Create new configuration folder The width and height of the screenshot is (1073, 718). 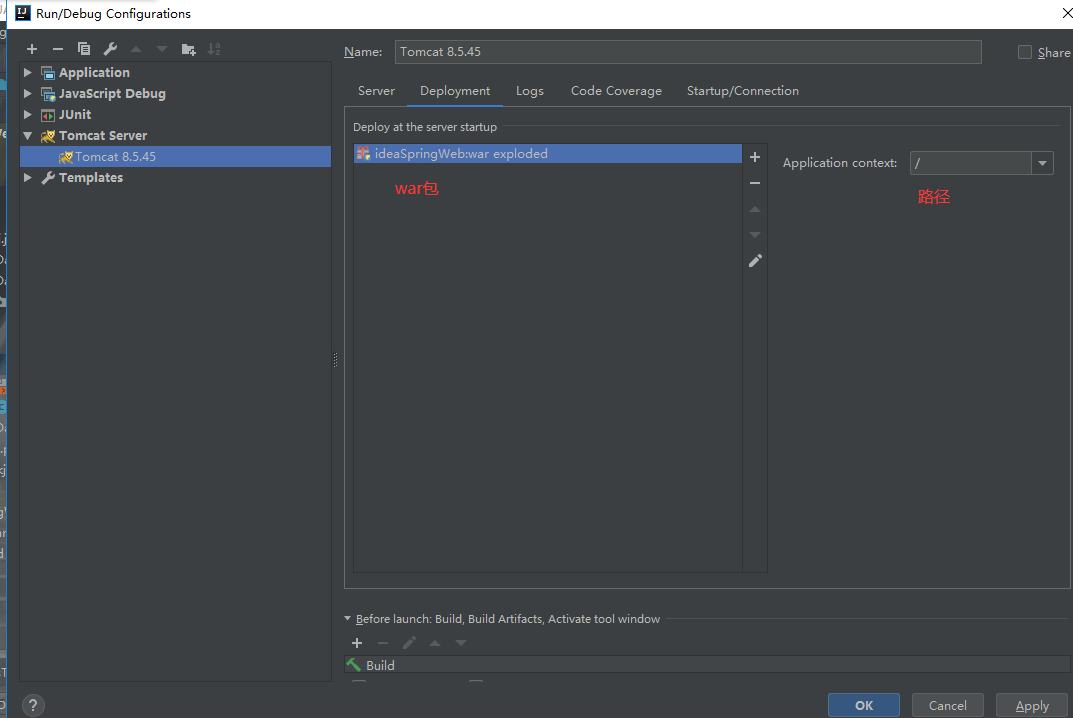[188, 49]
